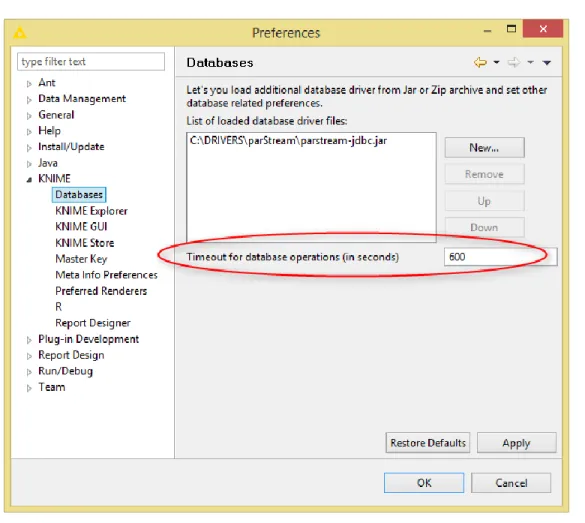Open the forward history dropdown arrow
The height and width of the screenshot is (523, 585).
click(530, 62)
